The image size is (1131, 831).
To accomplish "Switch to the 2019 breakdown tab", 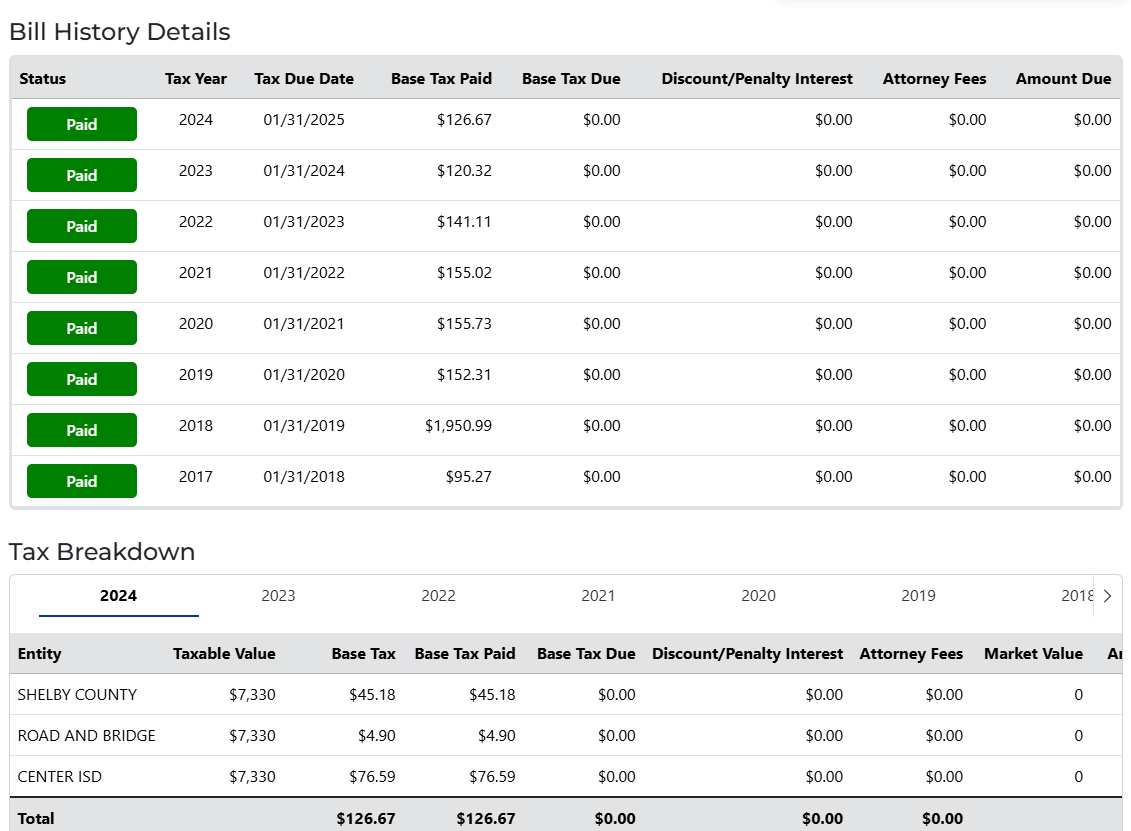I will click(x=918, y=596).
